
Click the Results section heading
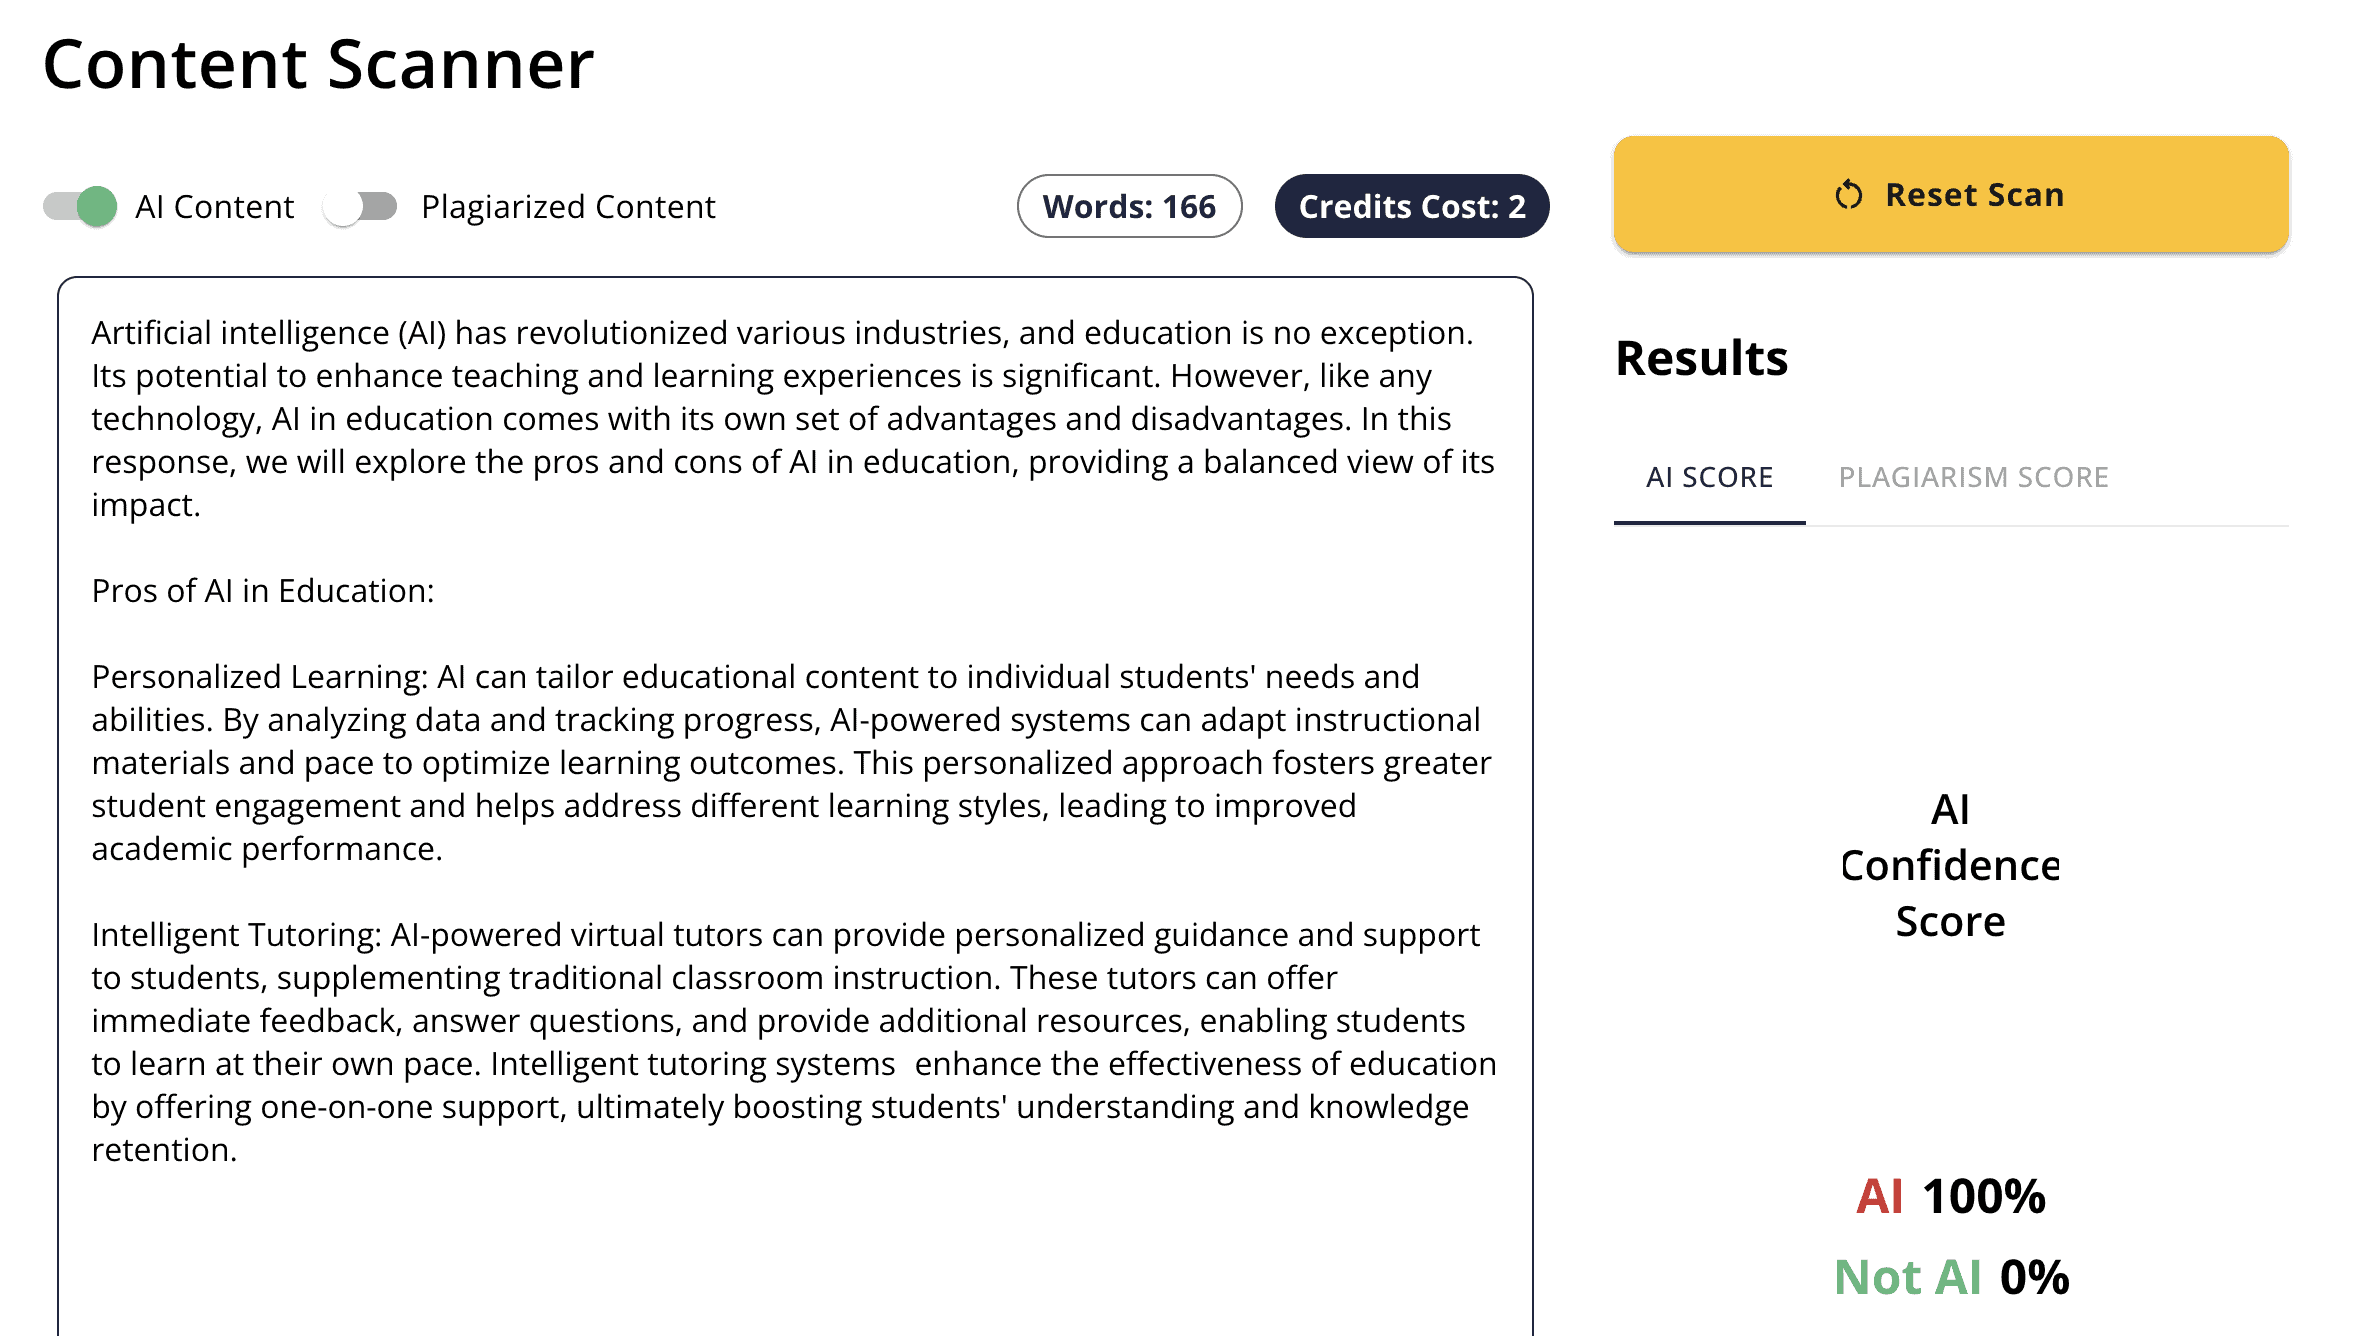(1701, 358)
